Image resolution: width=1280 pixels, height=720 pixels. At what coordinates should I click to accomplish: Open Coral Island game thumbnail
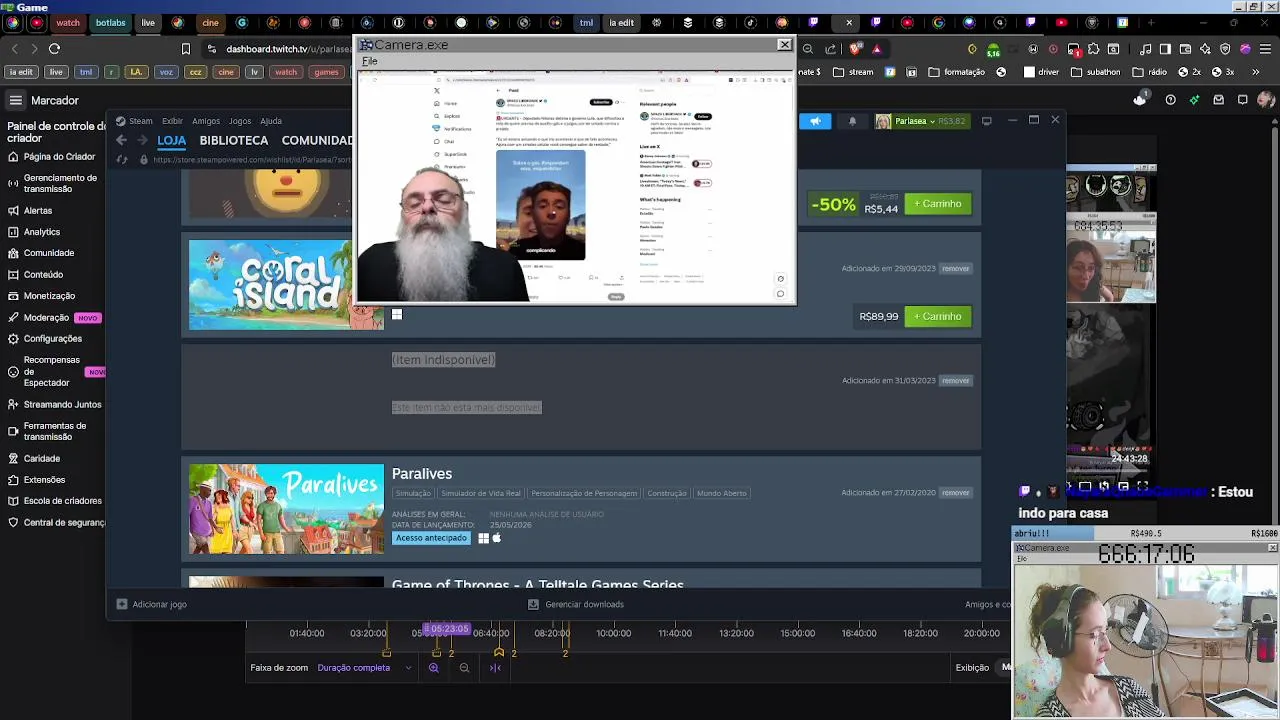pos(286,285)
